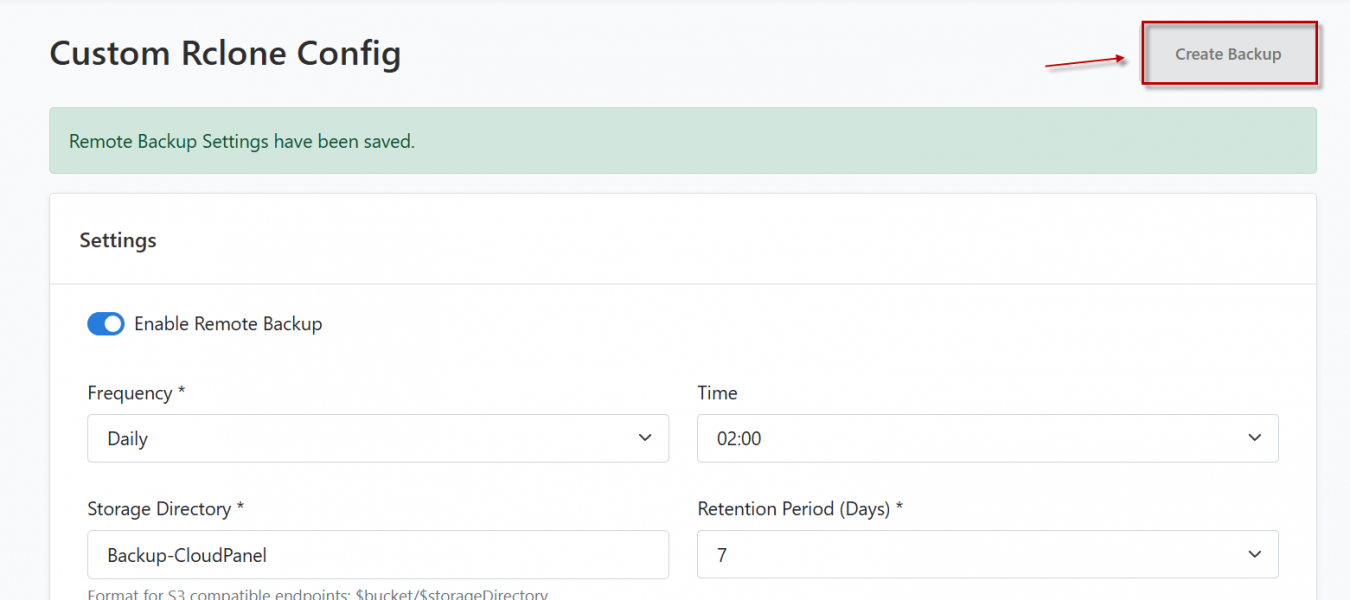Click the Frequency field label
Screen dimensions: 1350x600
136,393
